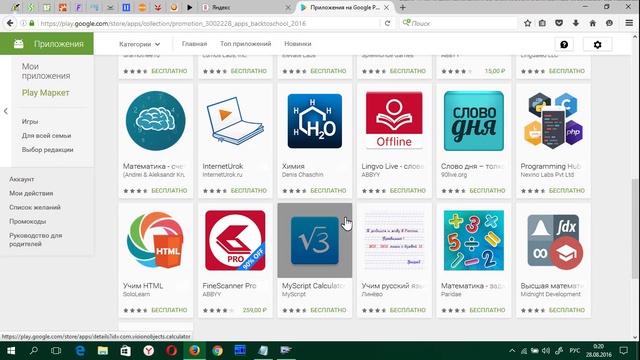
Task: Open Мои приложения in sidebar
Action: 46,71
